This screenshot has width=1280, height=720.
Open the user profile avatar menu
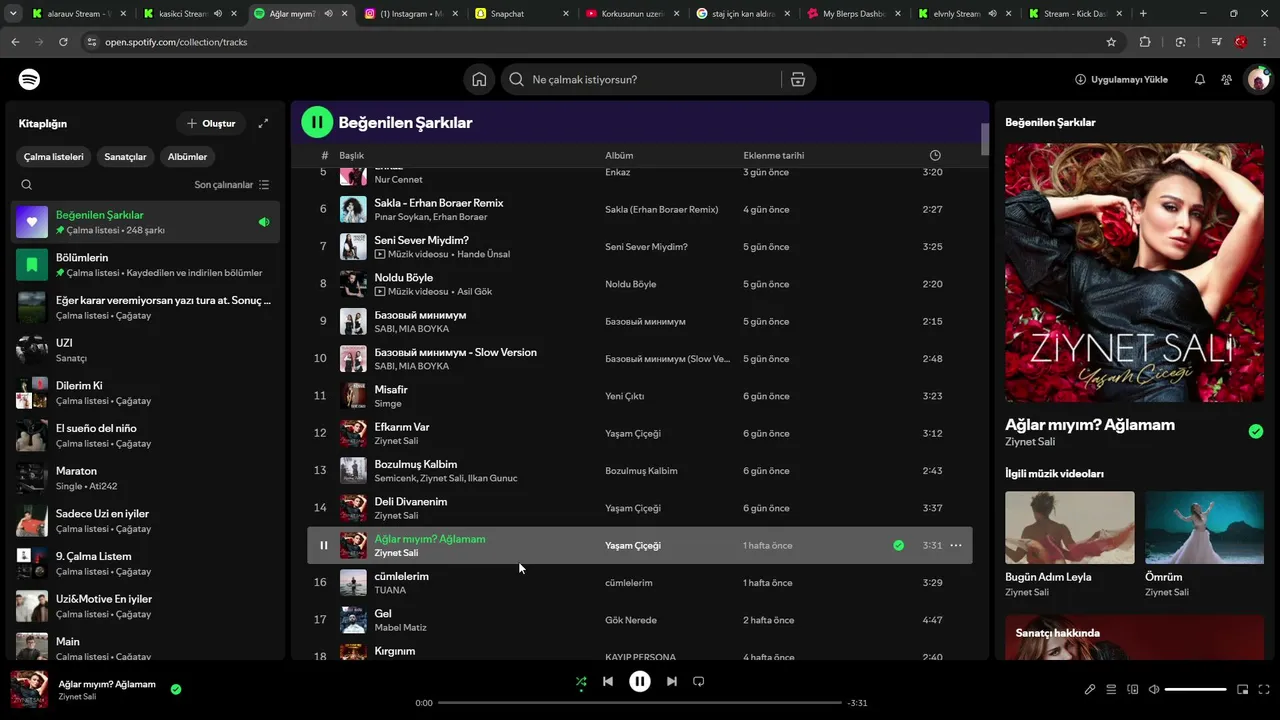click(1257, 80)
